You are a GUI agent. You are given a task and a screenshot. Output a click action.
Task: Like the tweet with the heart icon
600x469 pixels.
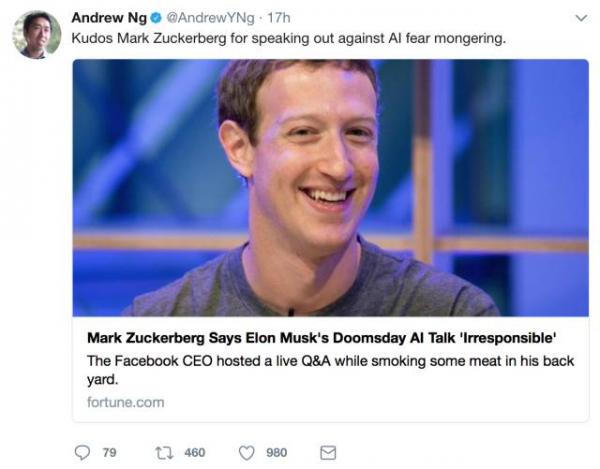point(246,453)
